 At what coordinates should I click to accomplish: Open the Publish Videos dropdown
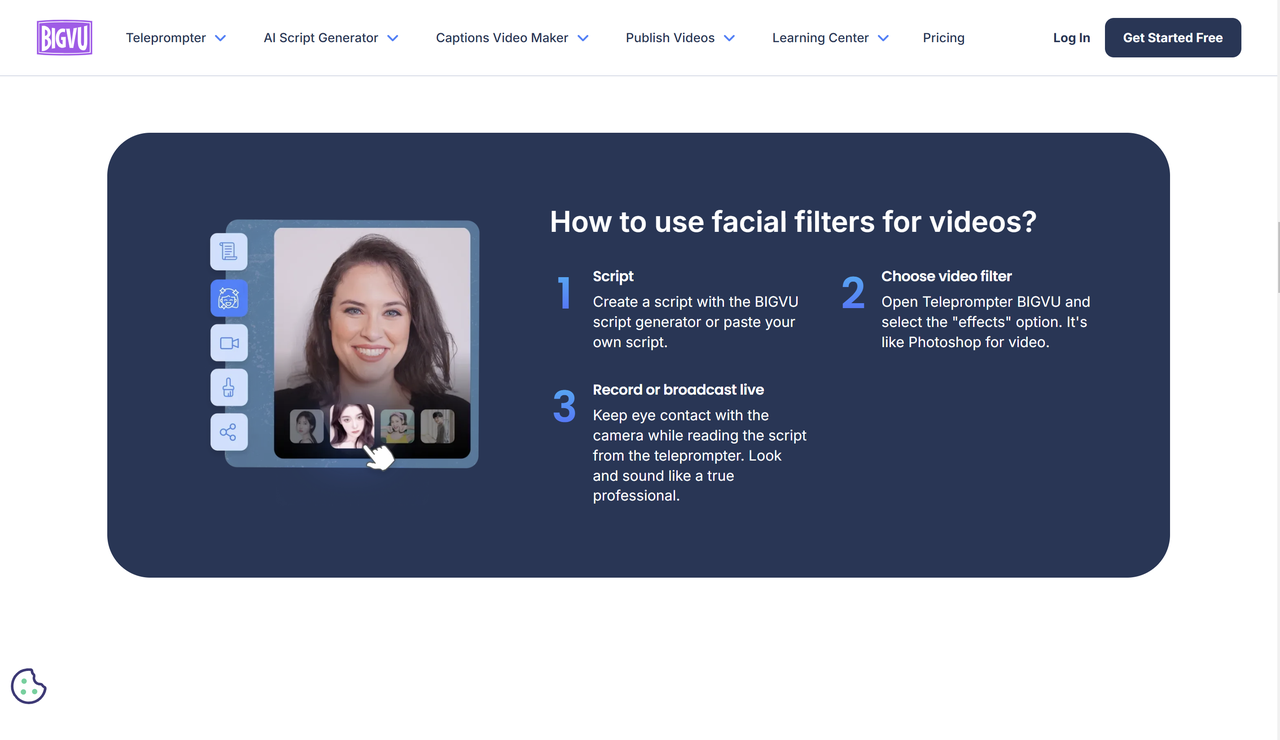pos(680,37)
